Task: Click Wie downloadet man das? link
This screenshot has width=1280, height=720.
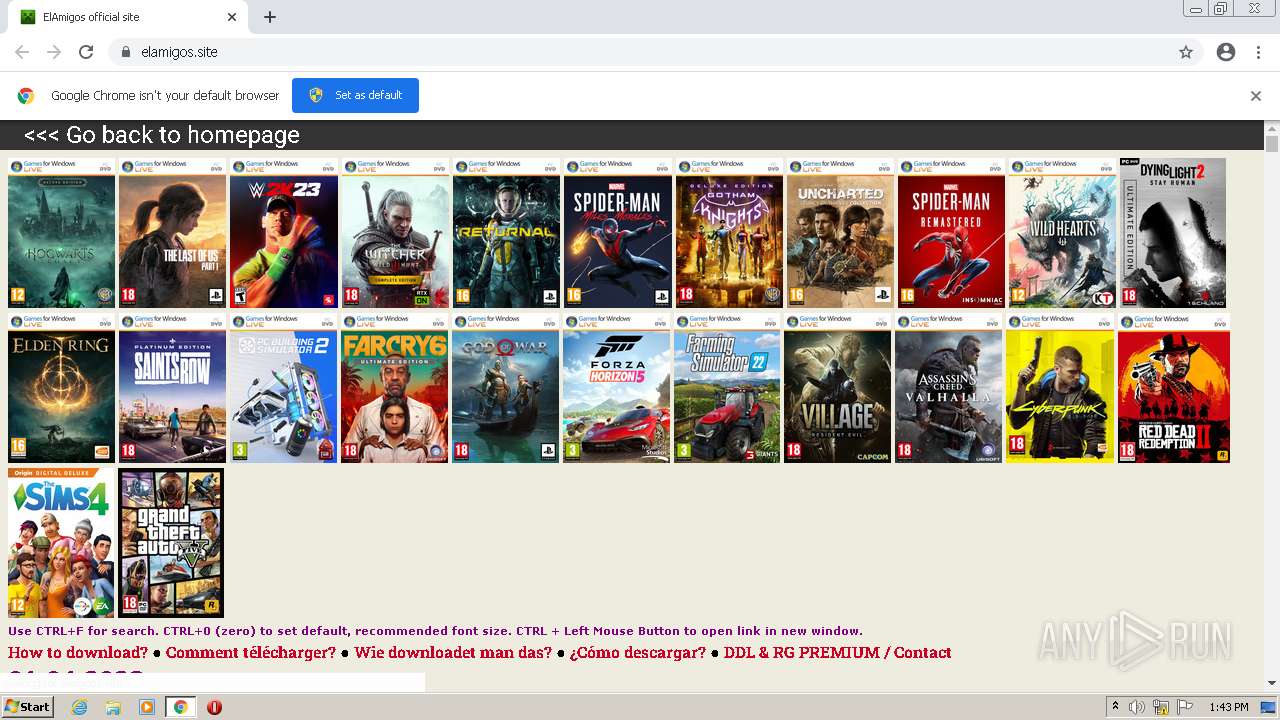Action: click(453, 653)
